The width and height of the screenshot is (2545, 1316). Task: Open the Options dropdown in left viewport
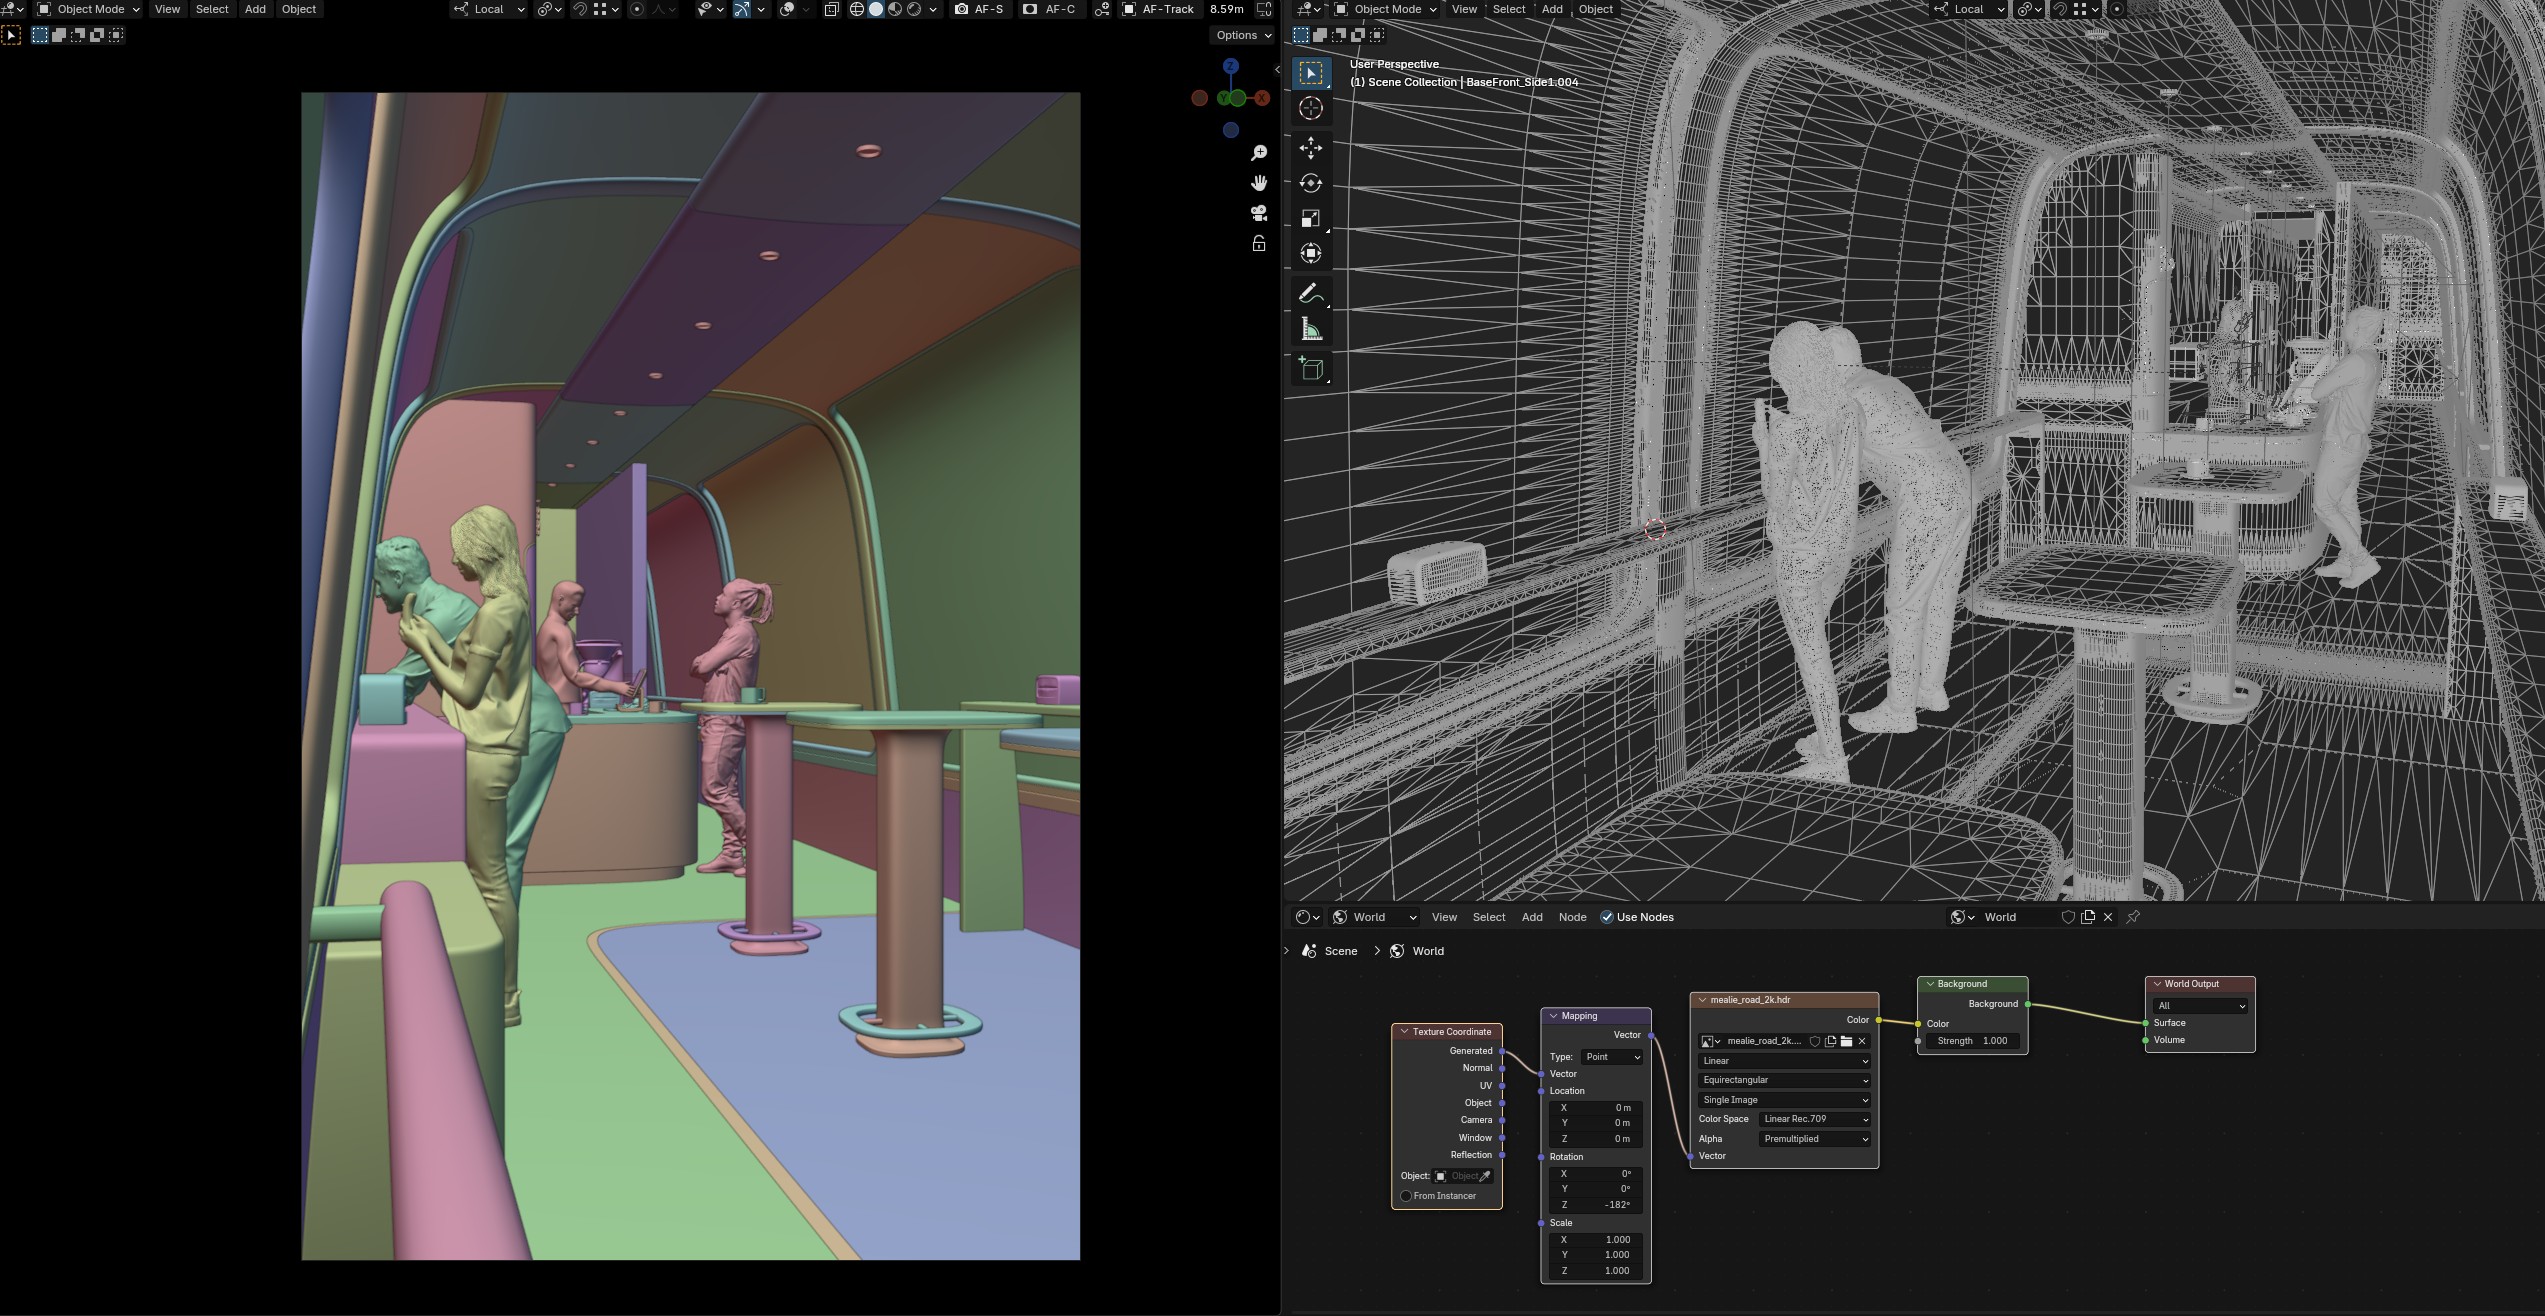tap(1243, 35)
